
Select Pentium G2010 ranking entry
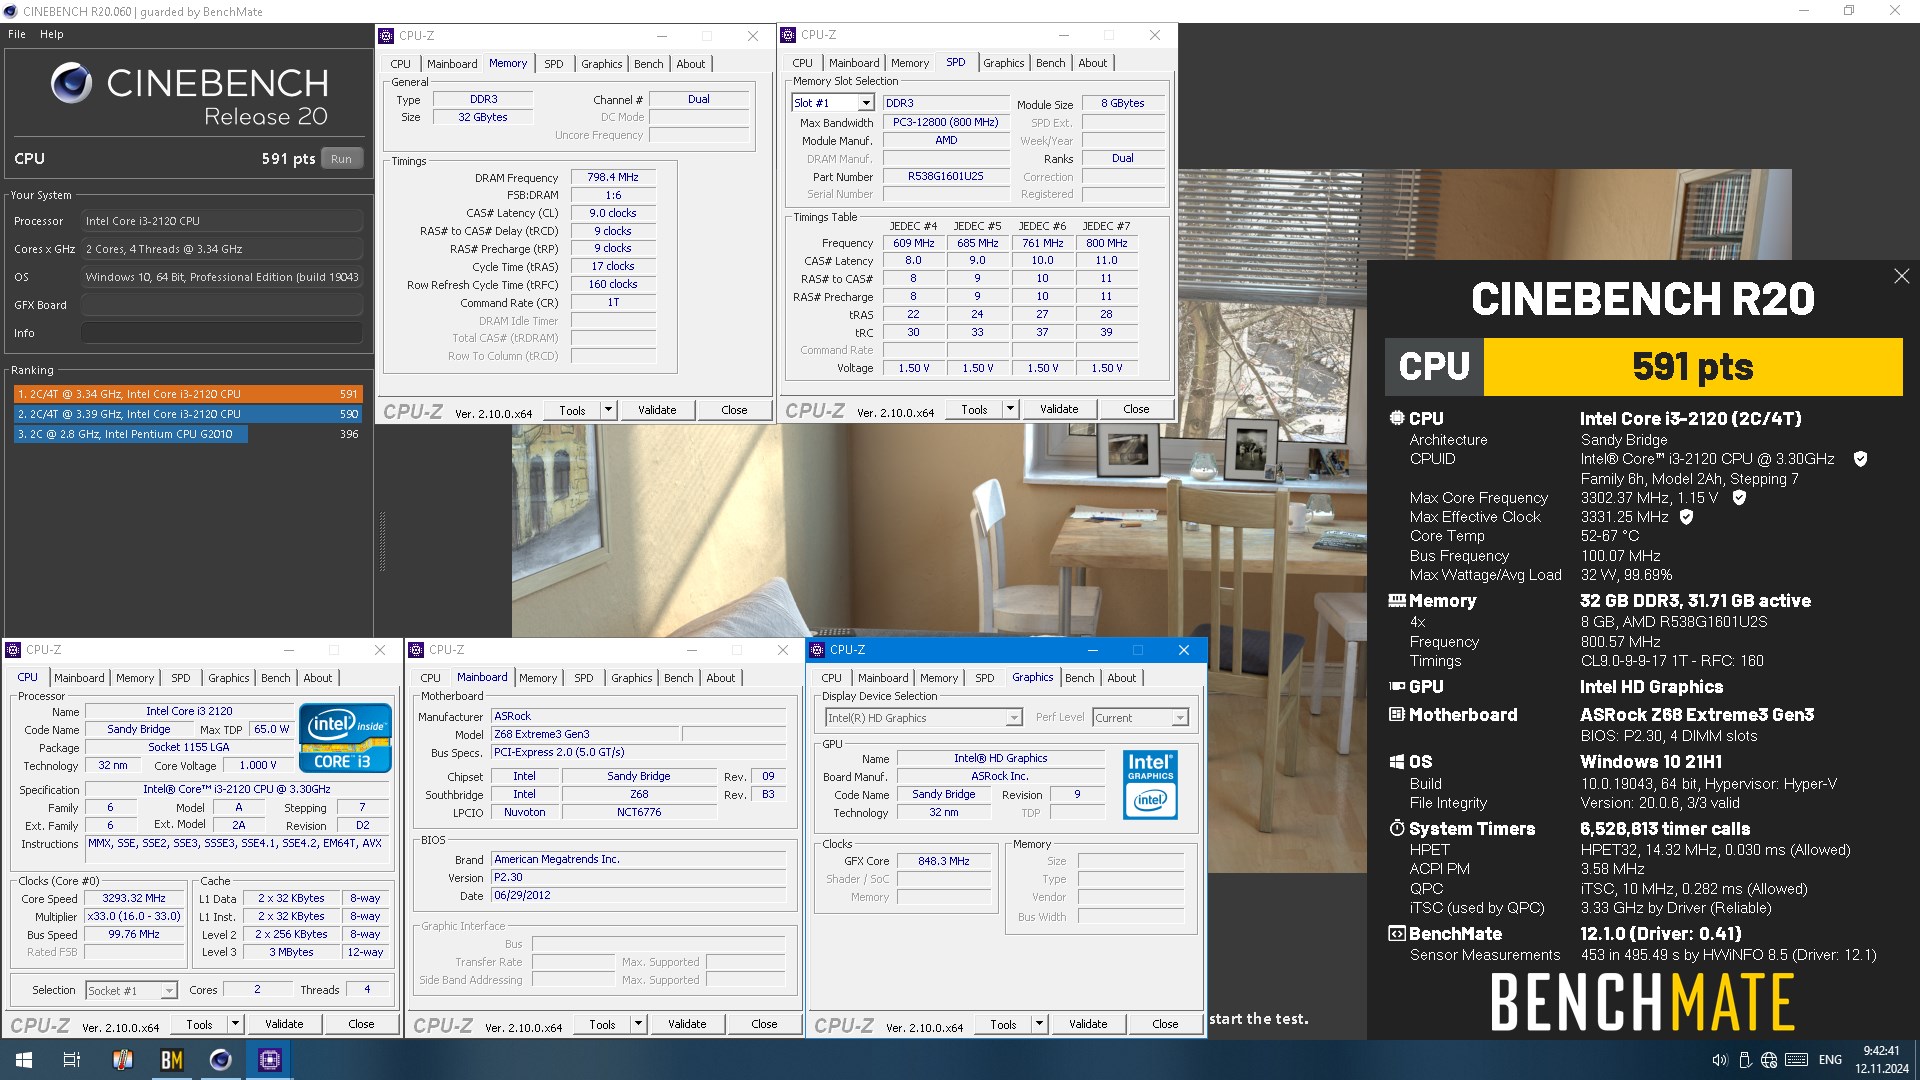[188, 434]
